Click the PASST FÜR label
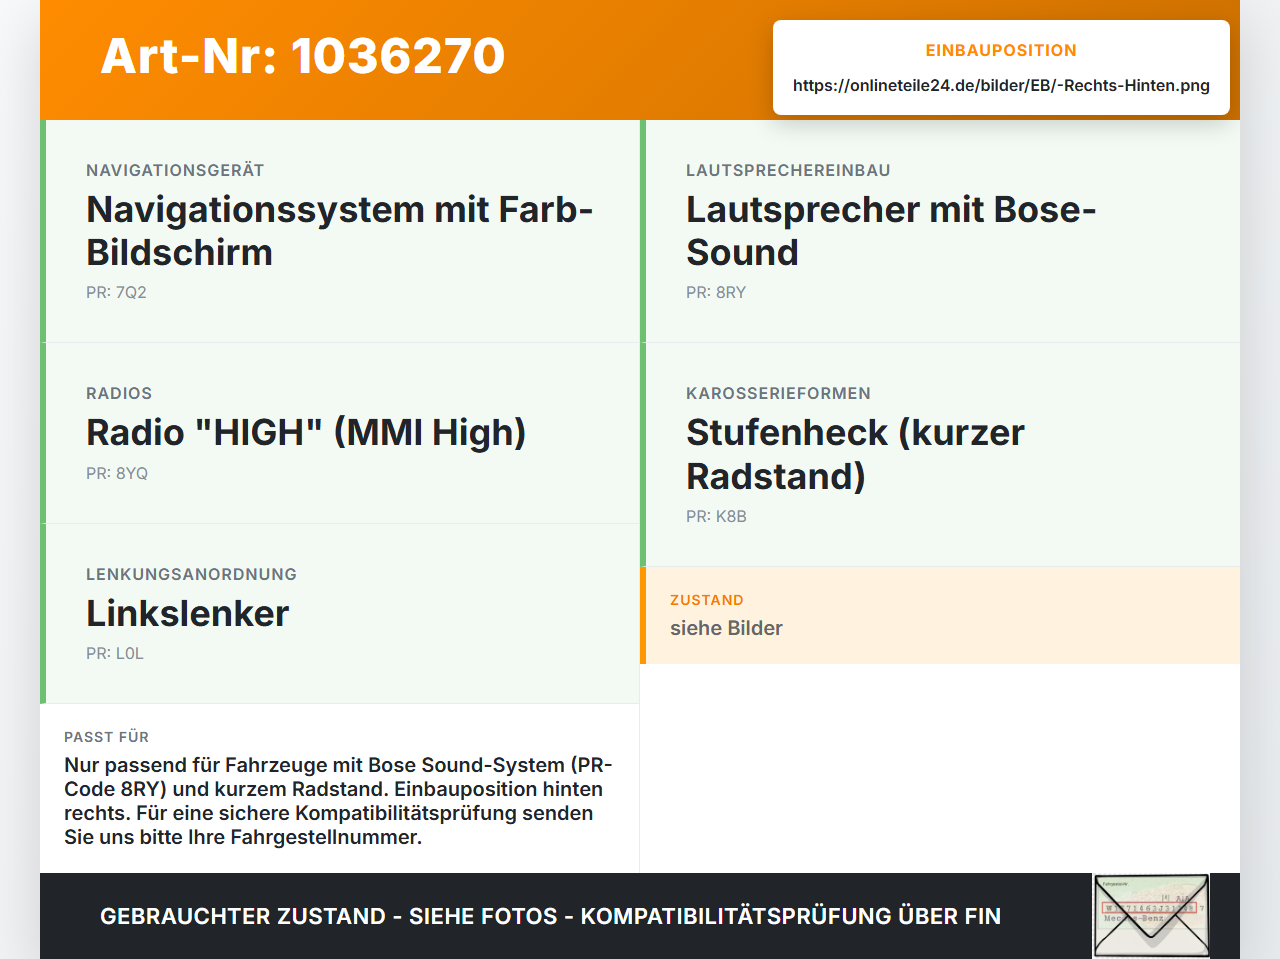This screenshot has height=959, width=1280. [x=106, y=737]
